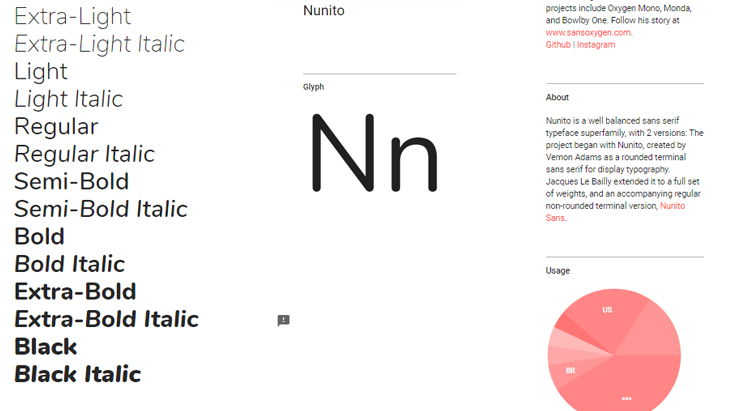Select the Extra-Light font style sample
Screen dimensions: 731x411
[x=72, y=16]
